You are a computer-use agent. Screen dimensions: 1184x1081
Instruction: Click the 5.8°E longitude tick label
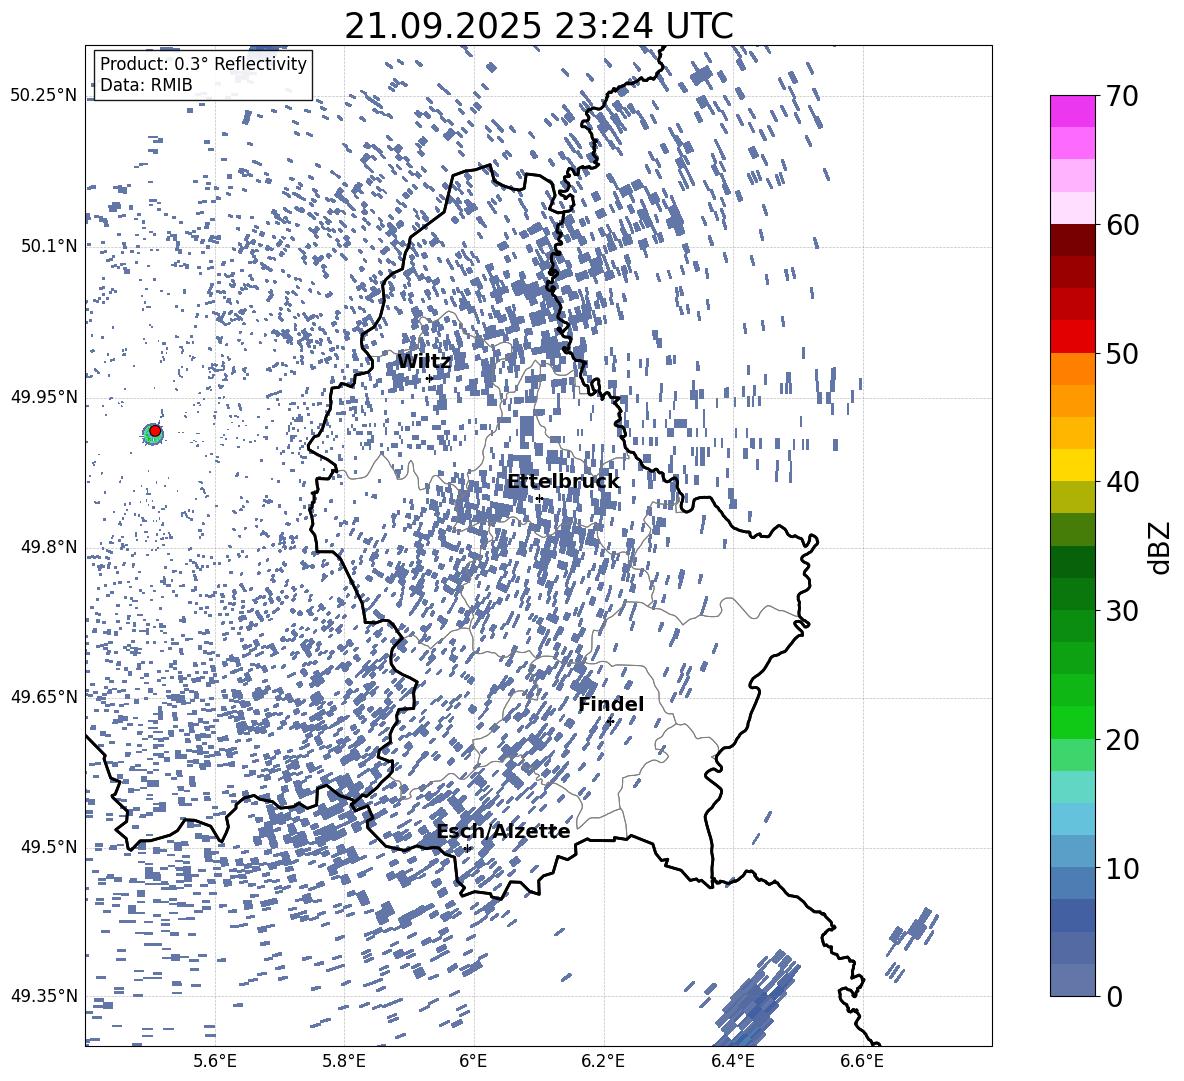coord(344,1061)
